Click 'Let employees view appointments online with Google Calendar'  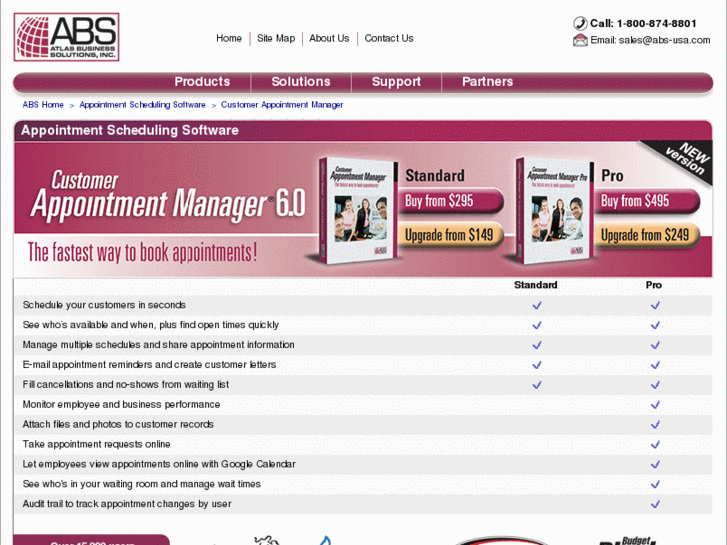pos(159,464)
